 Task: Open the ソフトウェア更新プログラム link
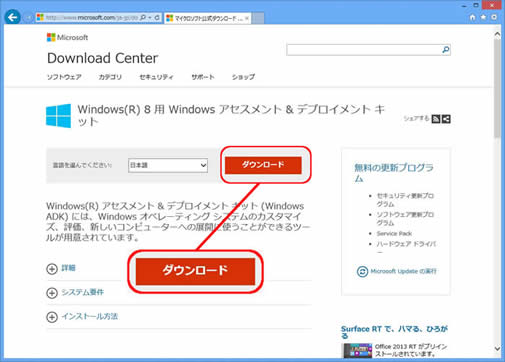[x=405, y=218]
